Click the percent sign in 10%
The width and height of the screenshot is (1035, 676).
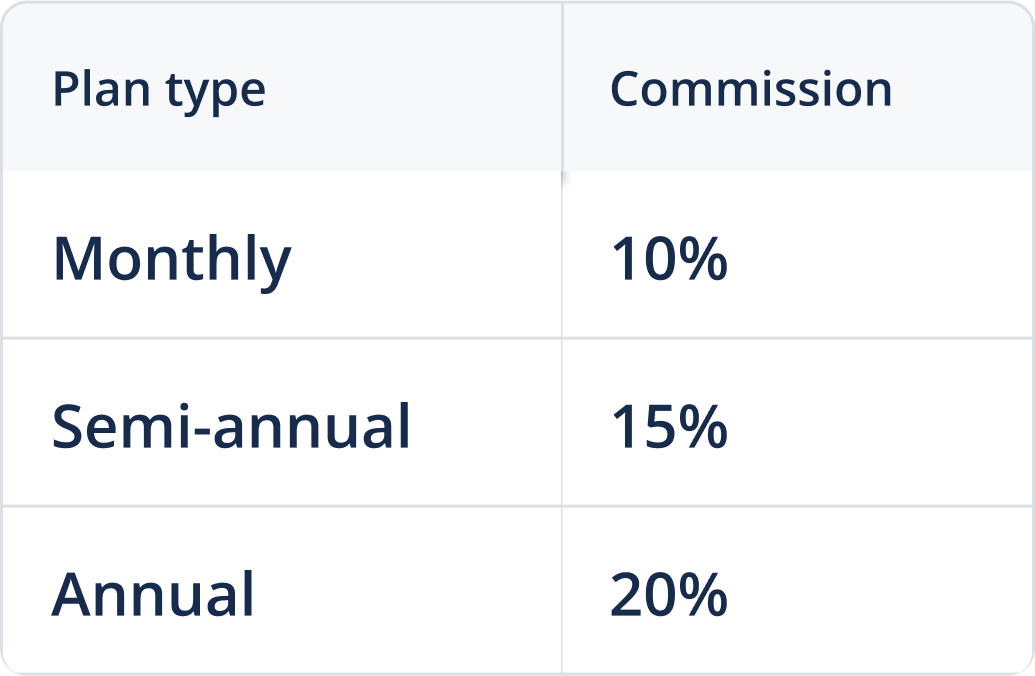tap(703, 259)
